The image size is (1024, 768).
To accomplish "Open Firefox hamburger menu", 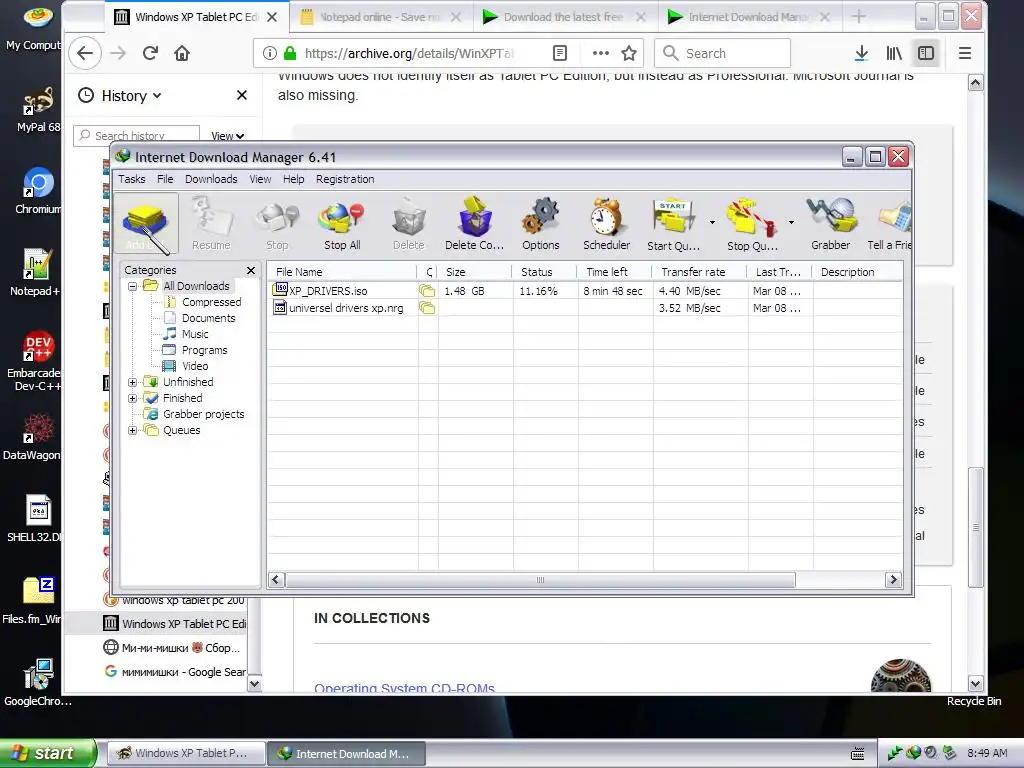I will [965, 54].
